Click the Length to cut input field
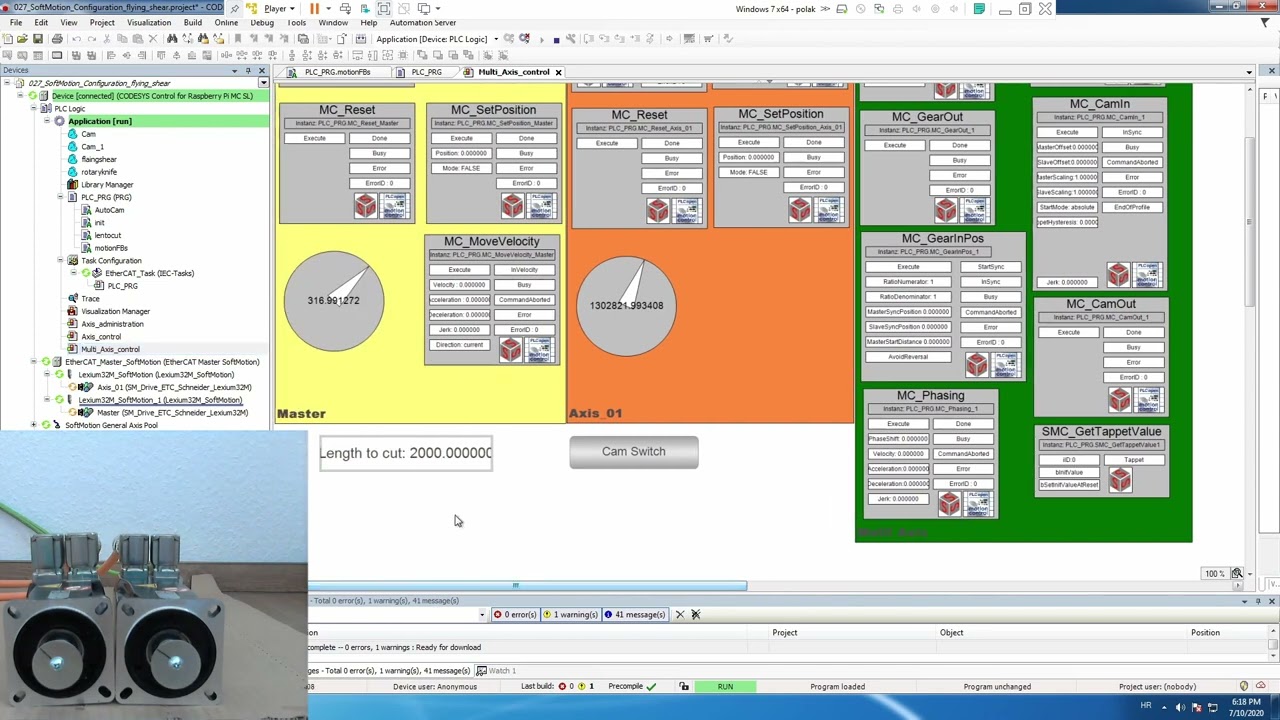This screenshot has height=720, width=1280. coord(406,453)
